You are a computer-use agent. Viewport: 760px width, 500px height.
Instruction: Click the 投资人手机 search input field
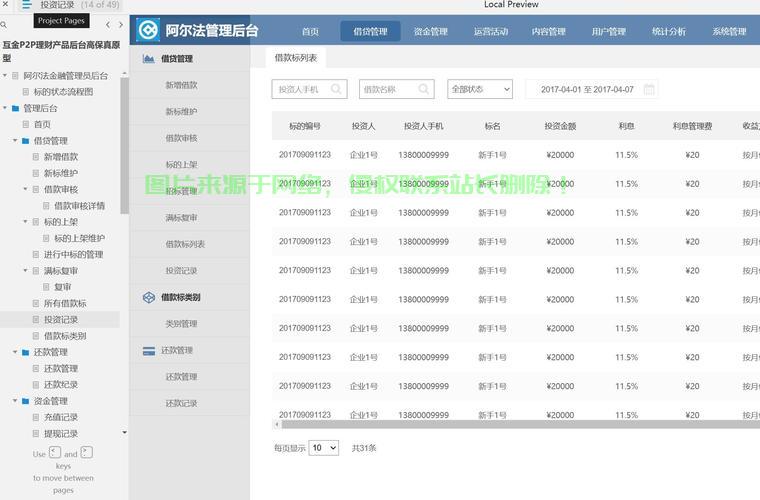[309, 89]
